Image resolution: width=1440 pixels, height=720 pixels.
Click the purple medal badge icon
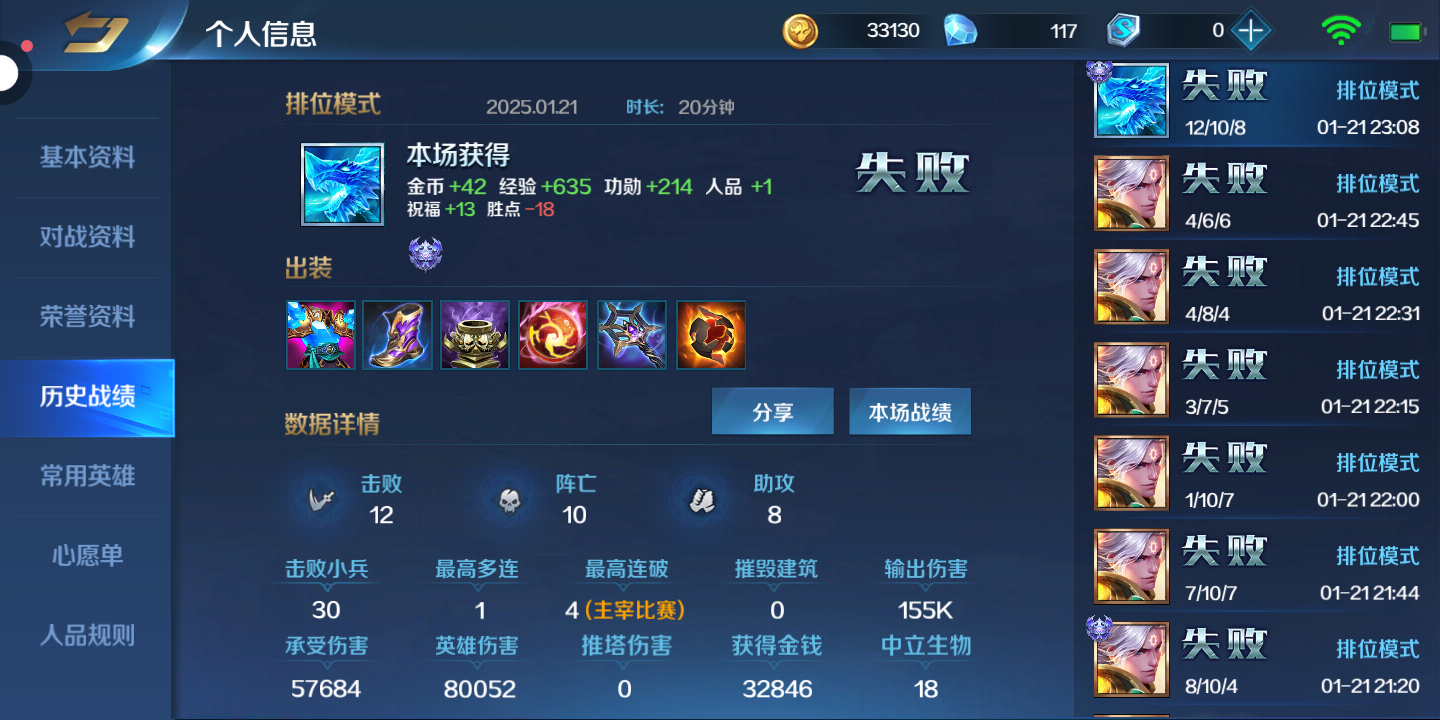coord(425,255)
